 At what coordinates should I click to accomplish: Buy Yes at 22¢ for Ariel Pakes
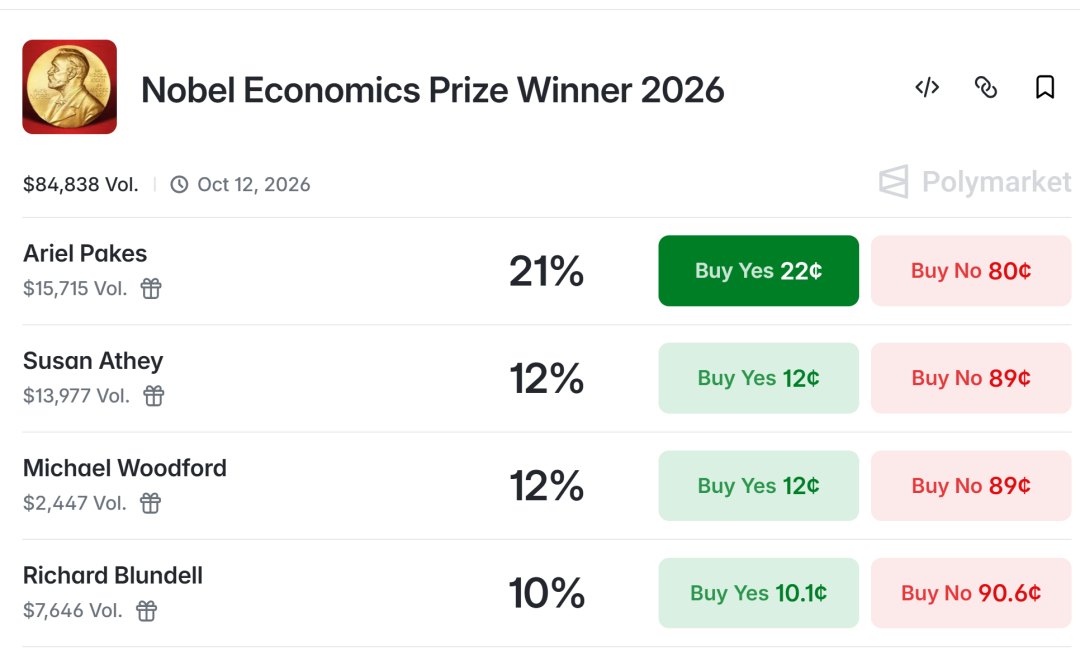click(758, 271)
